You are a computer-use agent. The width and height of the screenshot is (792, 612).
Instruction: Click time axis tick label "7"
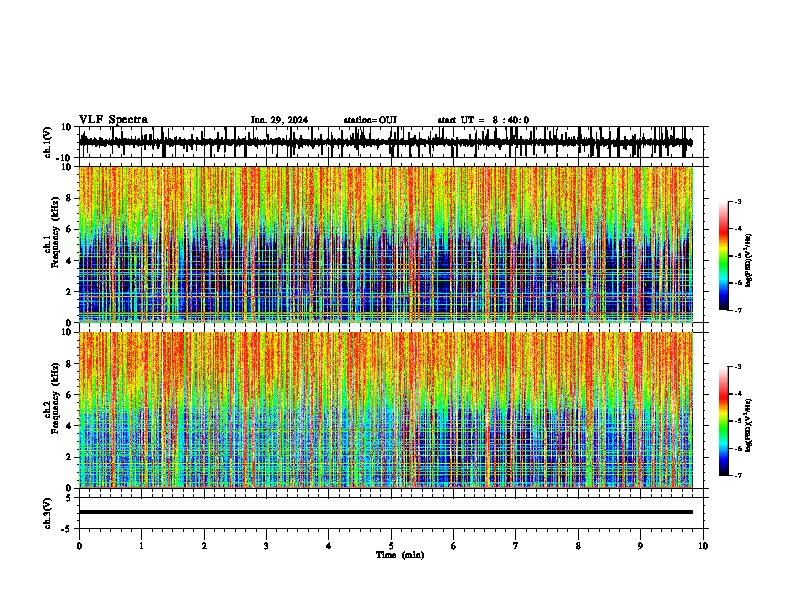point(516,546)
